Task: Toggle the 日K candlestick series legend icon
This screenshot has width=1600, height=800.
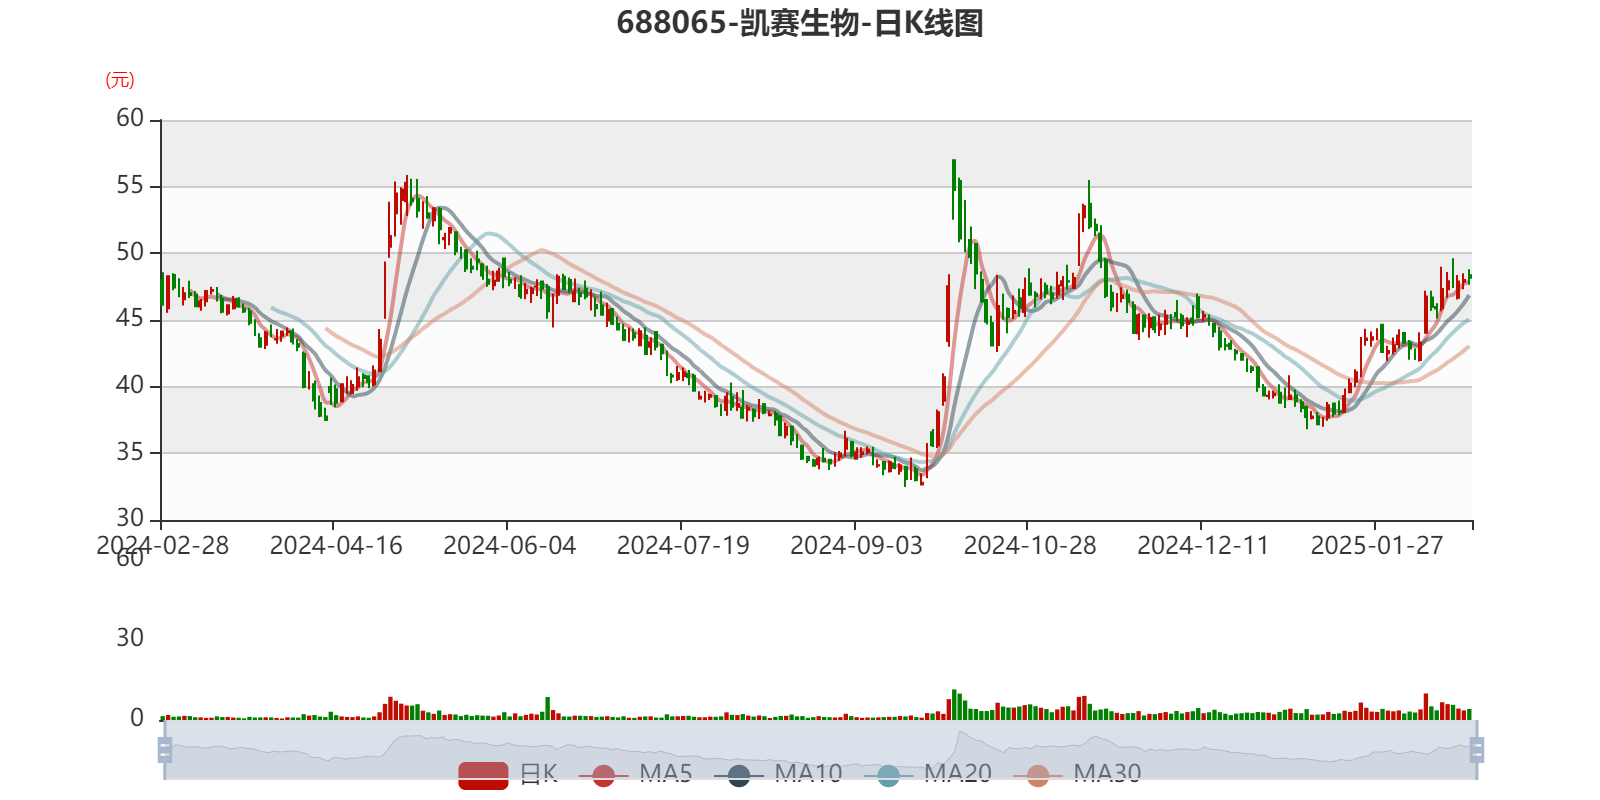Action: [x=483, y=775]
